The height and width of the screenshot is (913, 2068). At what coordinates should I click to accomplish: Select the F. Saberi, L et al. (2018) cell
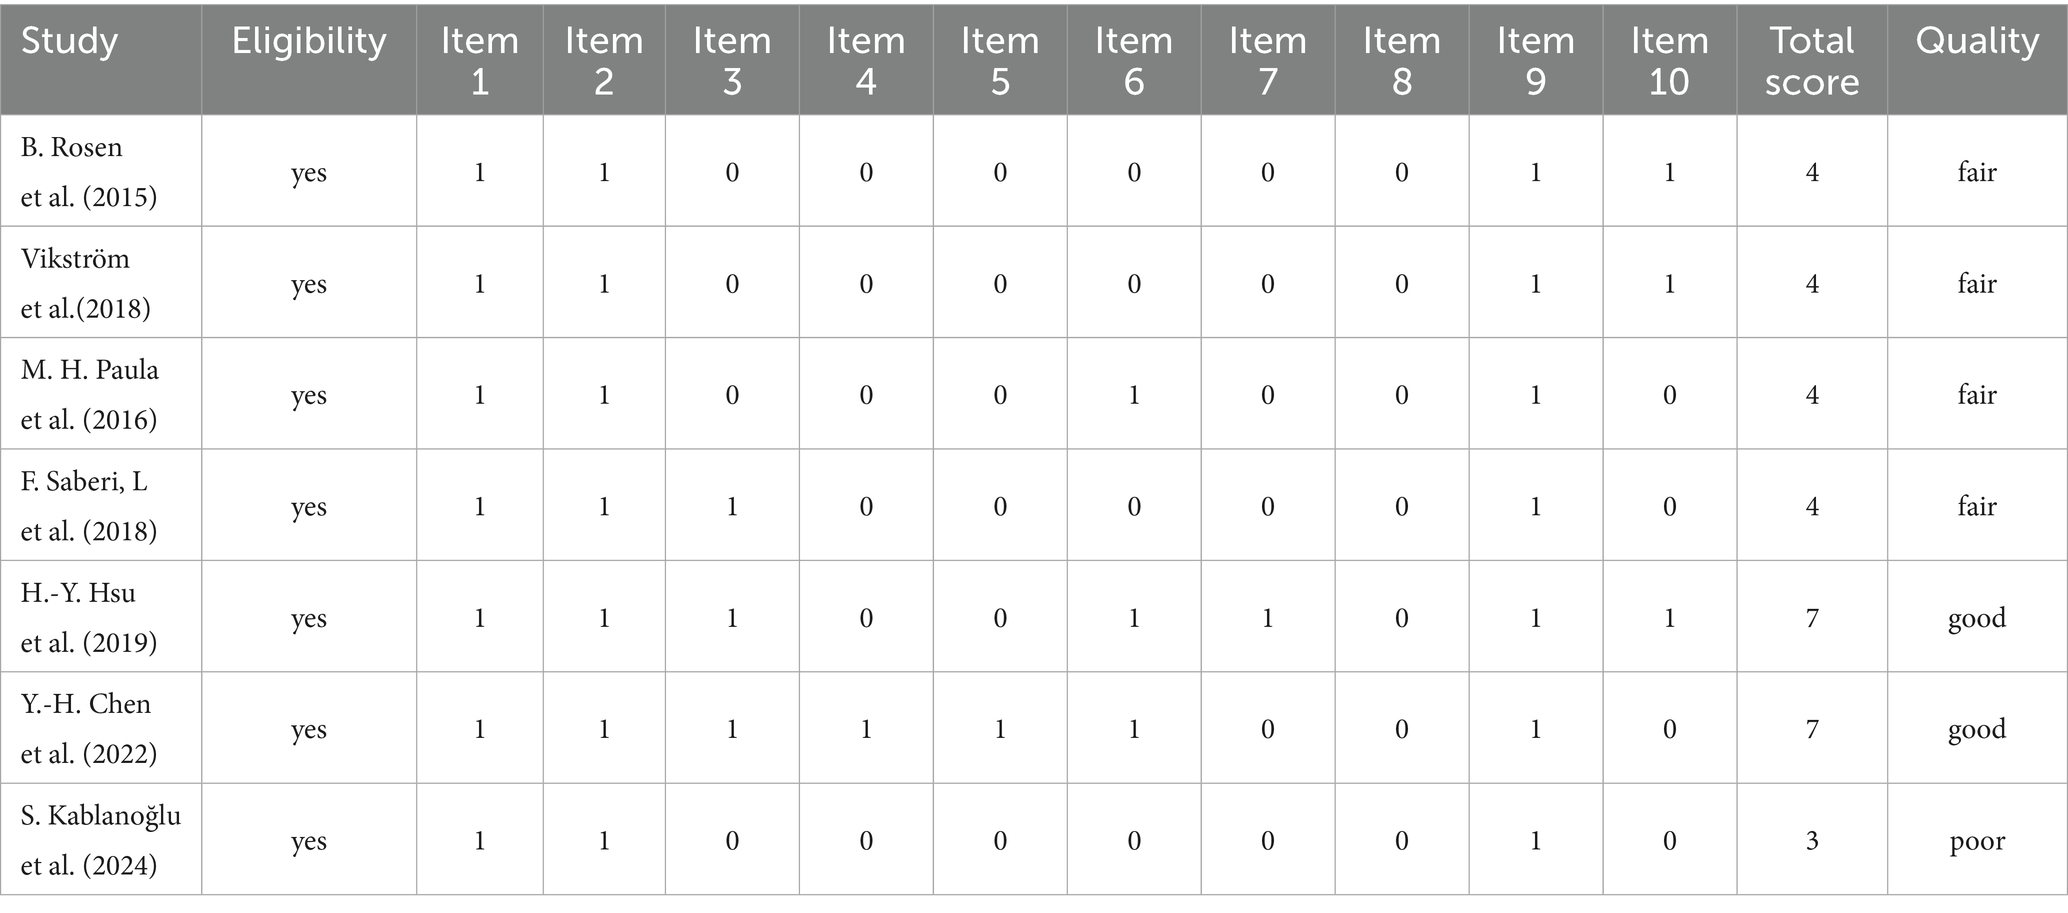coord(89,506)
